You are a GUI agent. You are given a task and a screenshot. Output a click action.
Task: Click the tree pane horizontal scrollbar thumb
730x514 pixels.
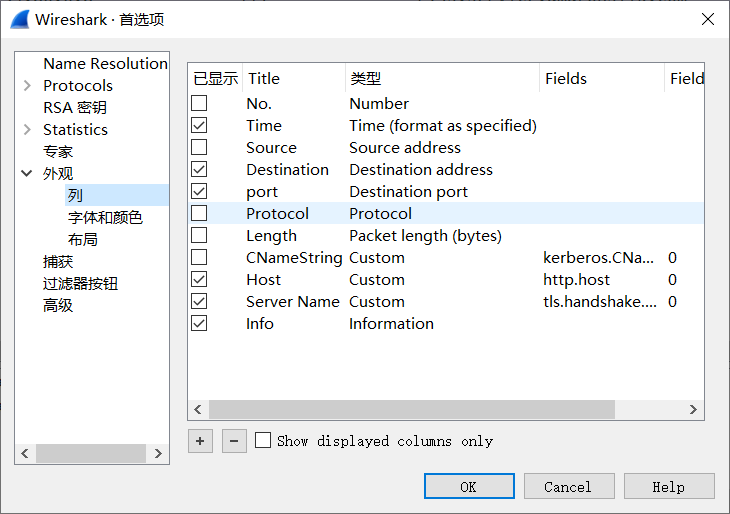[91, 453]
